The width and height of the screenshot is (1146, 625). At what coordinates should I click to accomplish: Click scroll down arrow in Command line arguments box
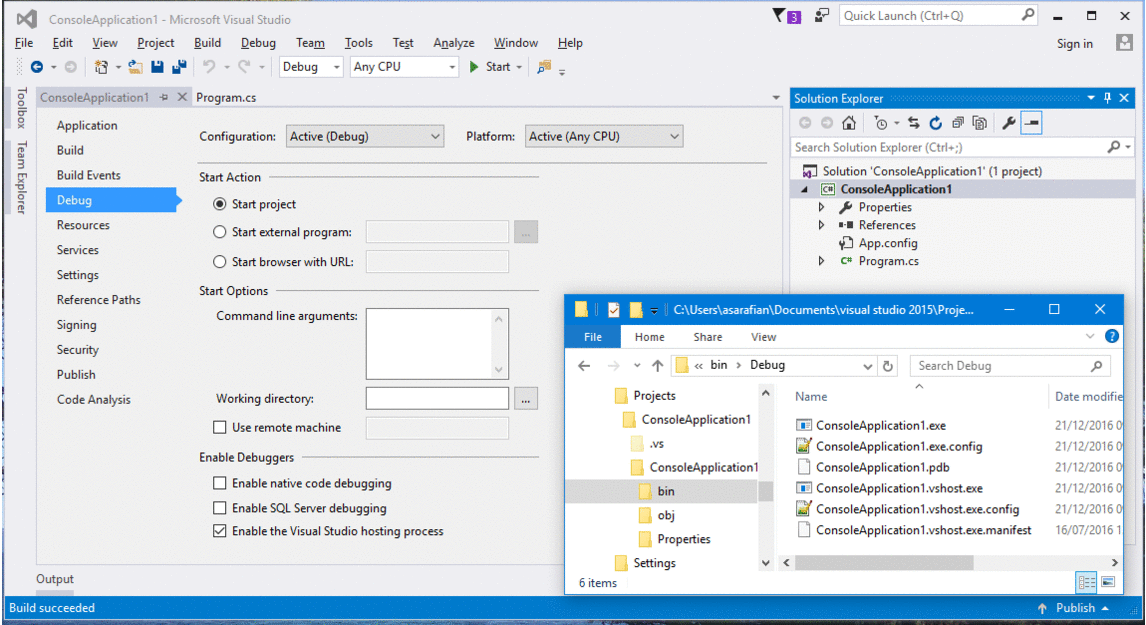pos(498,370)
